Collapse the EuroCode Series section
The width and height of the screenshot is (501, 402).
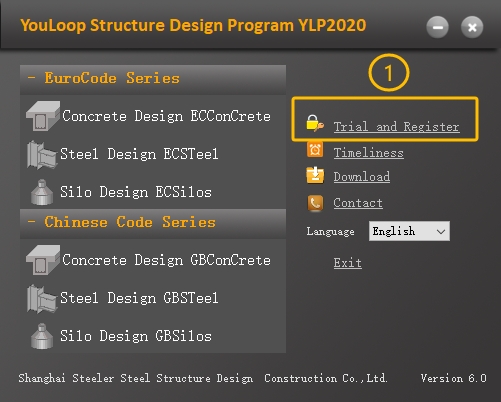(x=32, y=78)
